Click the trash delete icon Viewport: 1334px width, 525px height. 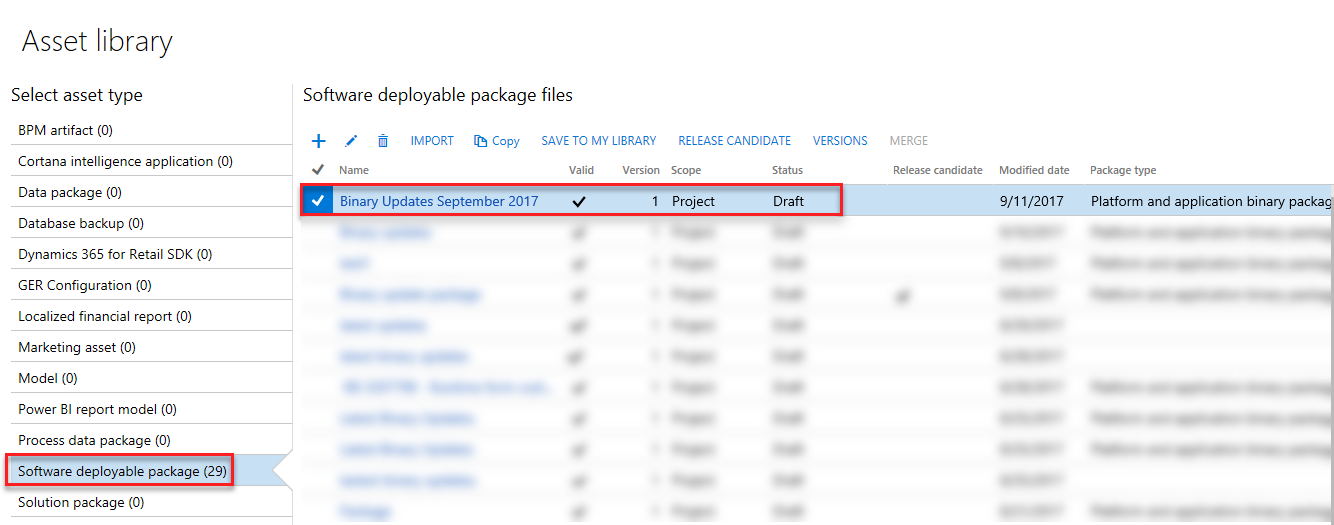pos(383,141)
